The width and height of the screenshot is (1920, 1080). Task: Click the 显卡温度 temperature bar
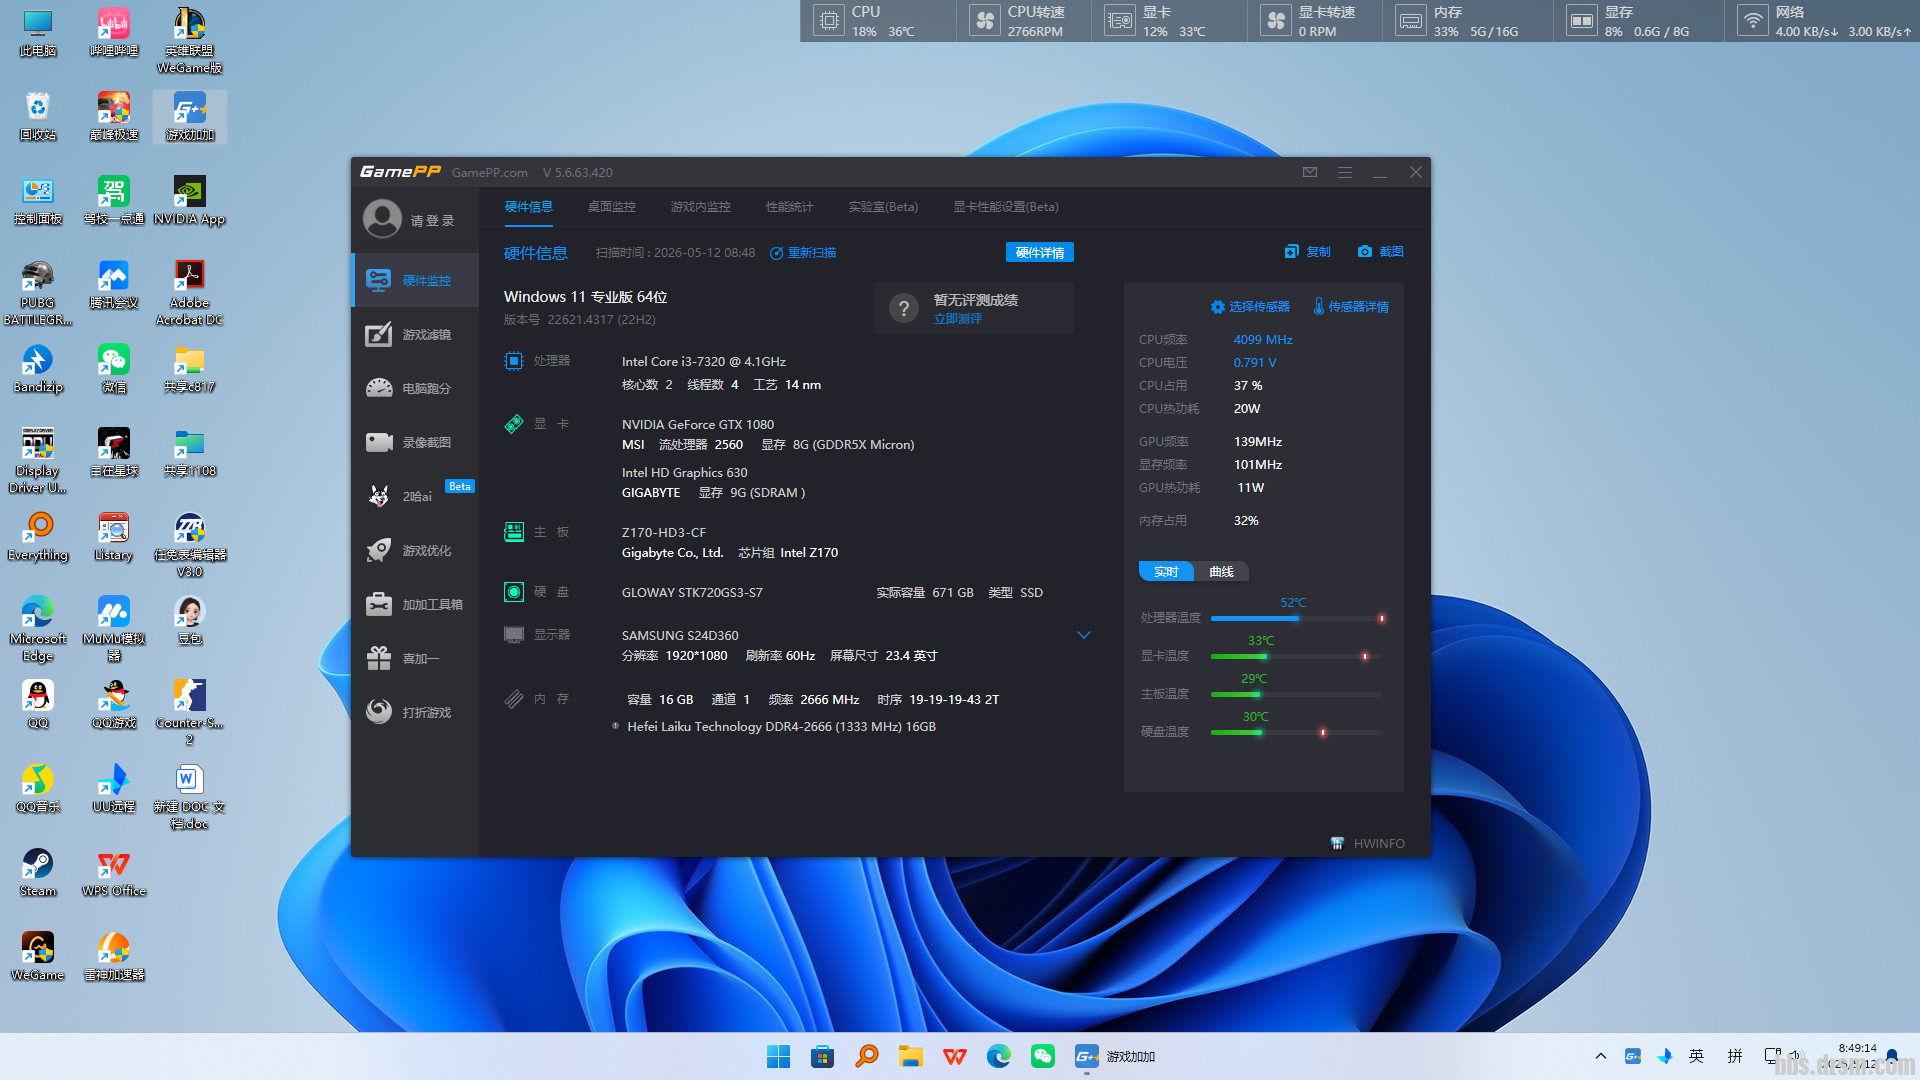point(1298,657)
